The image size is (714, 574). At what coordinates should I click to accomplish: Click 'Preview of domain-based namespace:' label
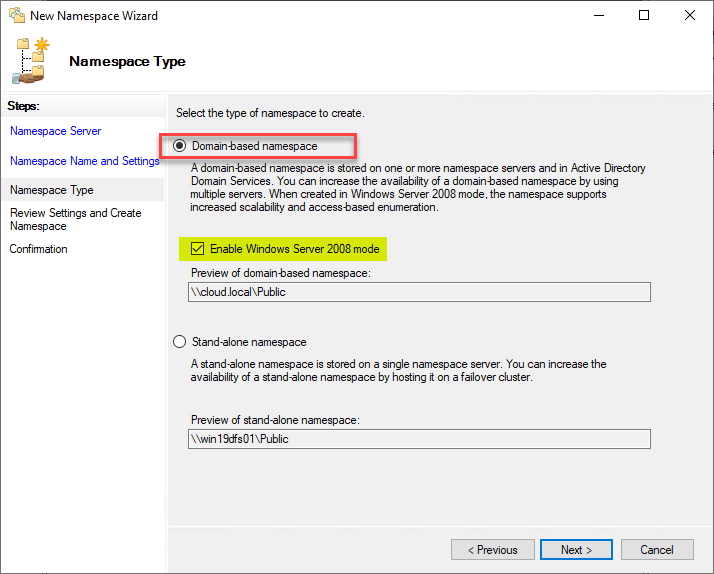pos(281,273)
